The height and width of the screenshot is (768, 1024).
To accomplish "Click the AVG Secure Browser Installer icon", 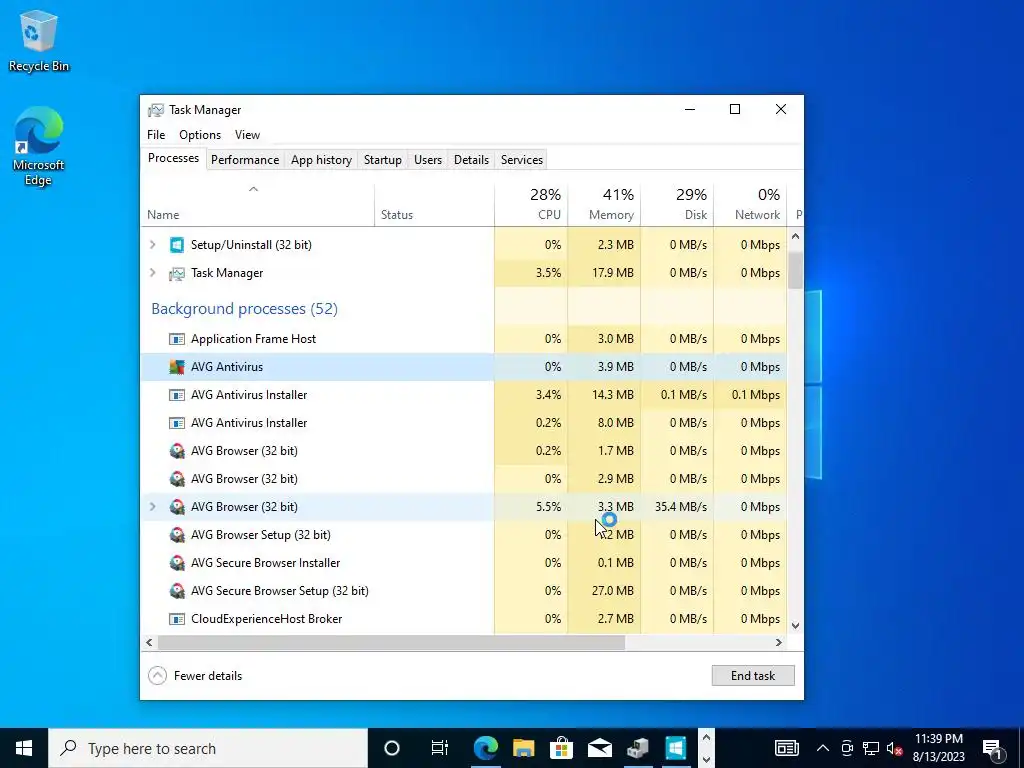I will 177,563.
